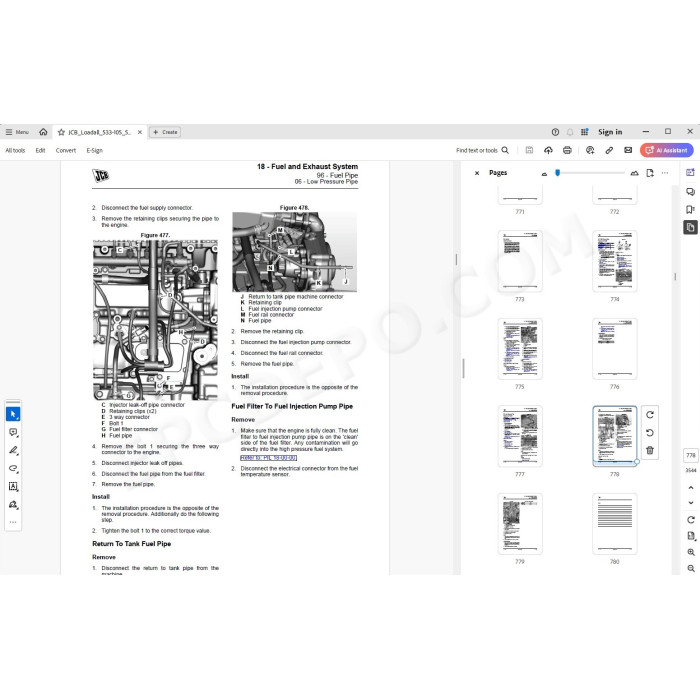Click the share with others icon

[x=590, y=150]
